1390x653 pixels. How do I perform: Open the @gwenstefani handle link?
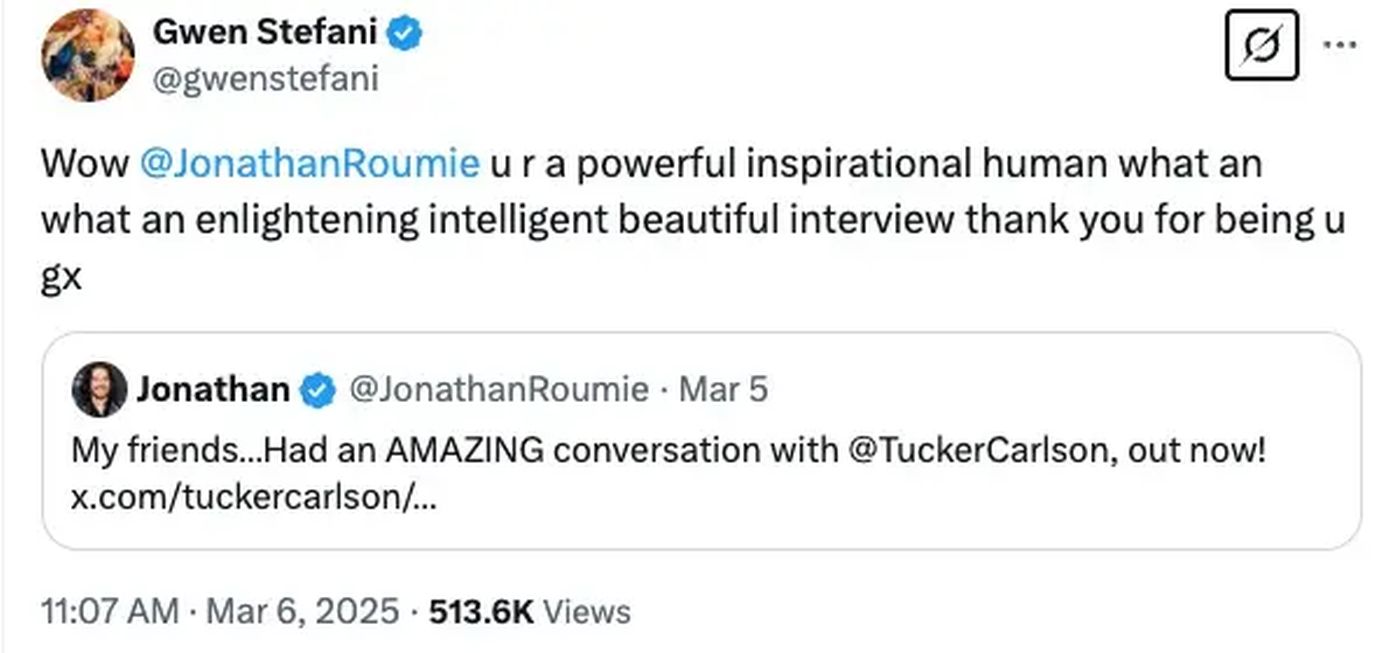(x=265, y=78)
